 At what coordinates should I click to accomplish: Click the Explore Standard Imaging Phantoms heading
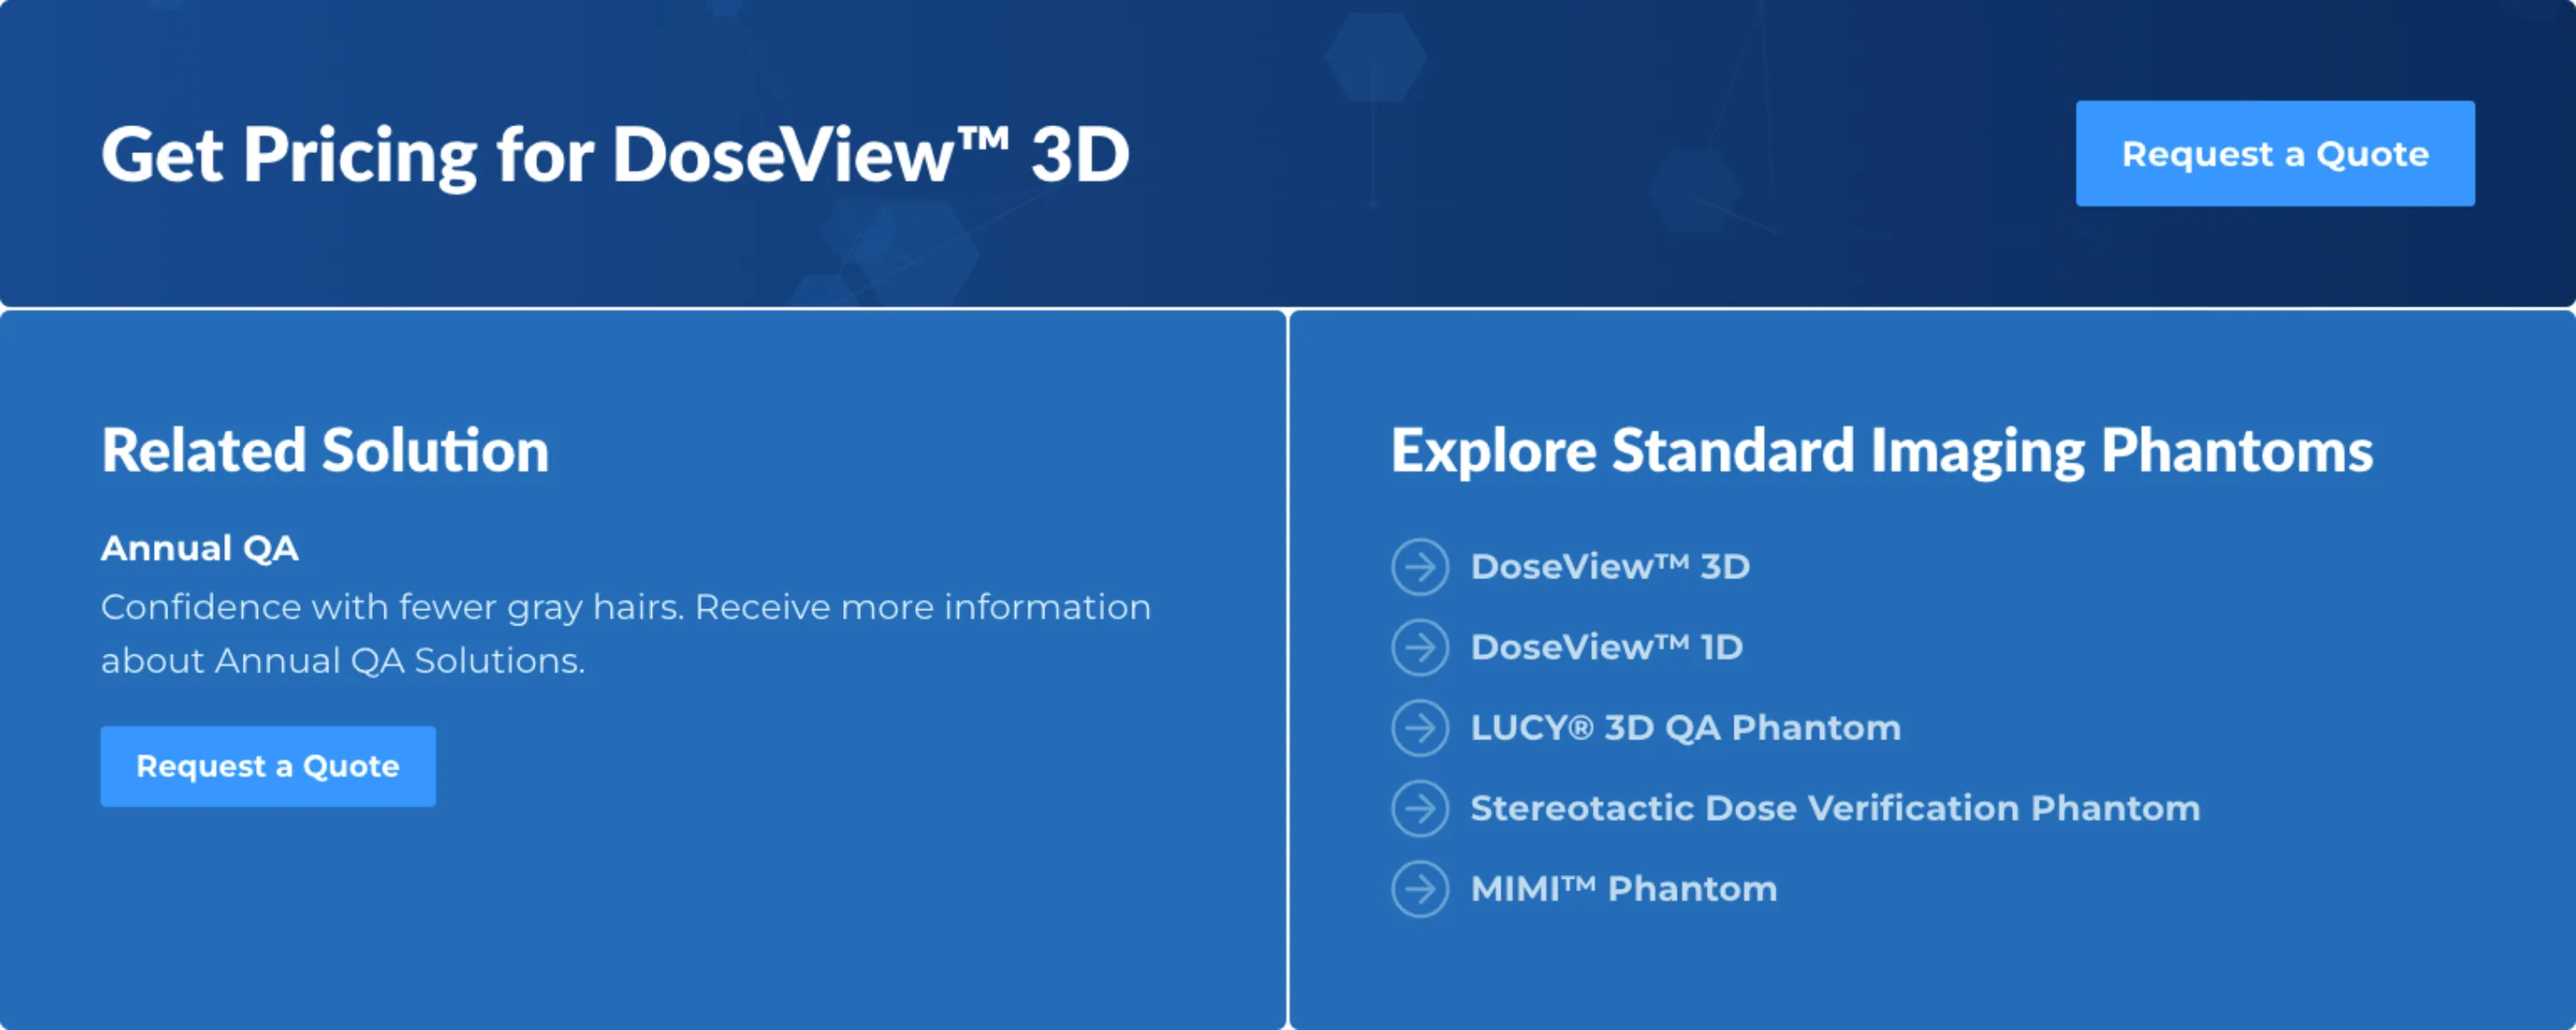1880,451
